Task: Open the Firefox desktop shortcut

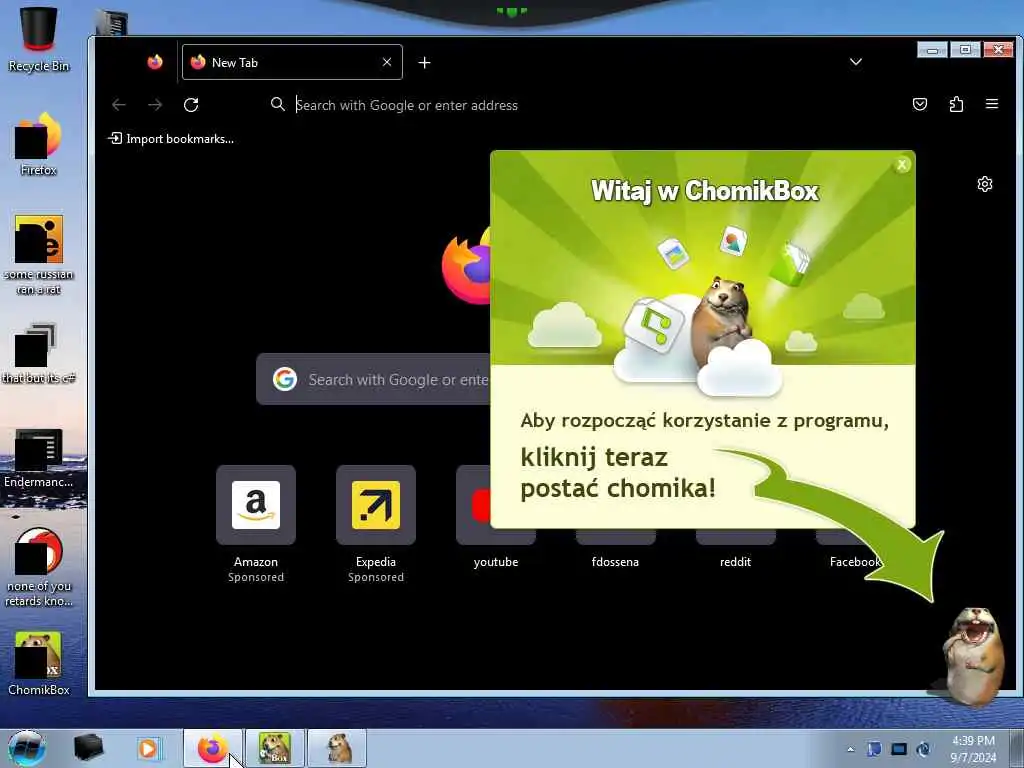Action: coord(39,143)
